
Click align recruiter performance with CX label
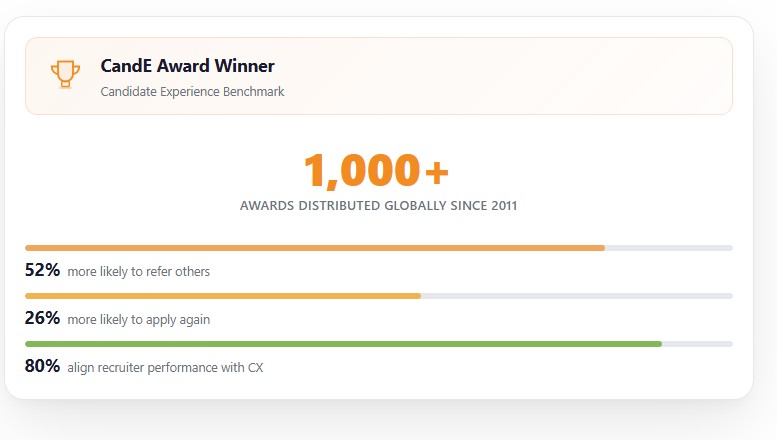coord(166,368)
